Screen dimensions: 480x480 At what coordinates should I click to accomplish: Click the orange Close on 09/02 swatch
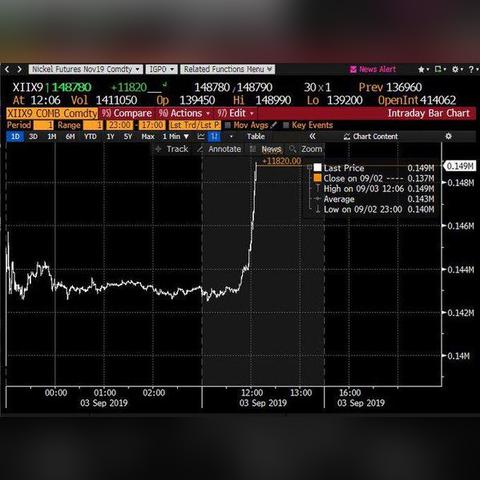point(317,178)
